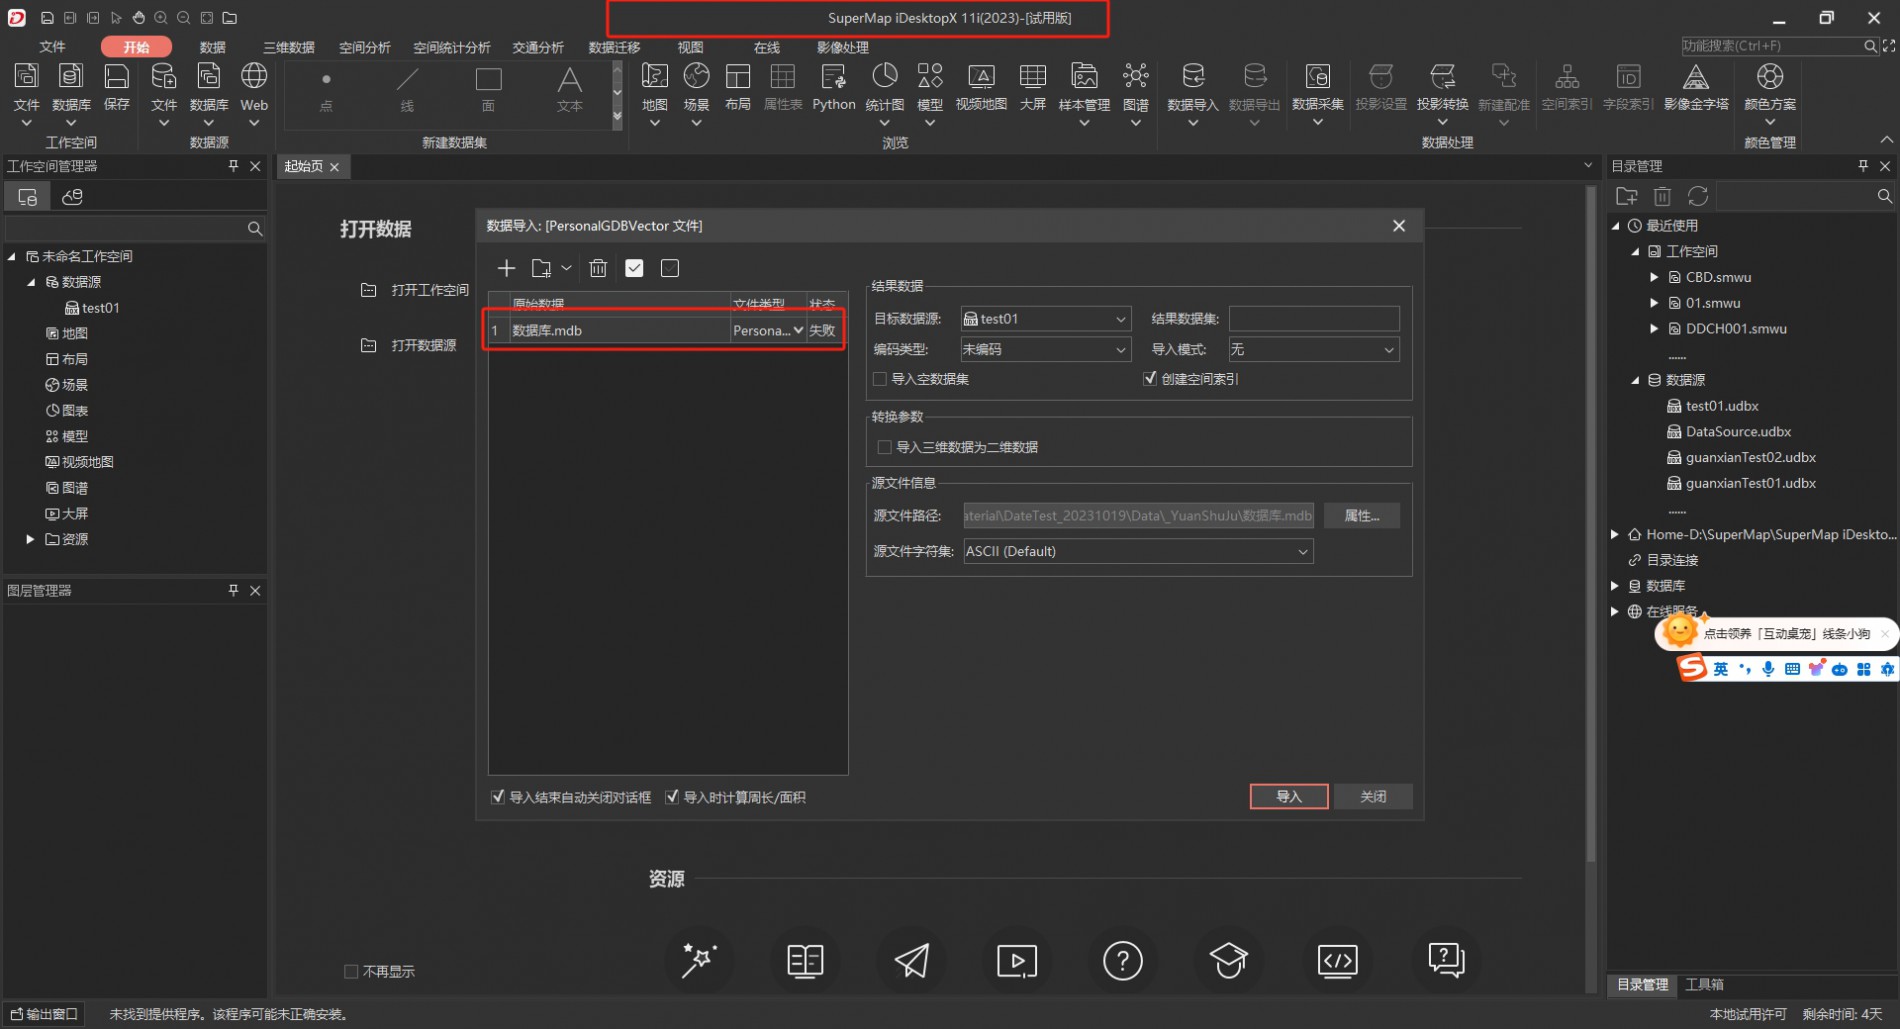Expand CBD.smwu in recent workspaces

(x=1654, y=277)
